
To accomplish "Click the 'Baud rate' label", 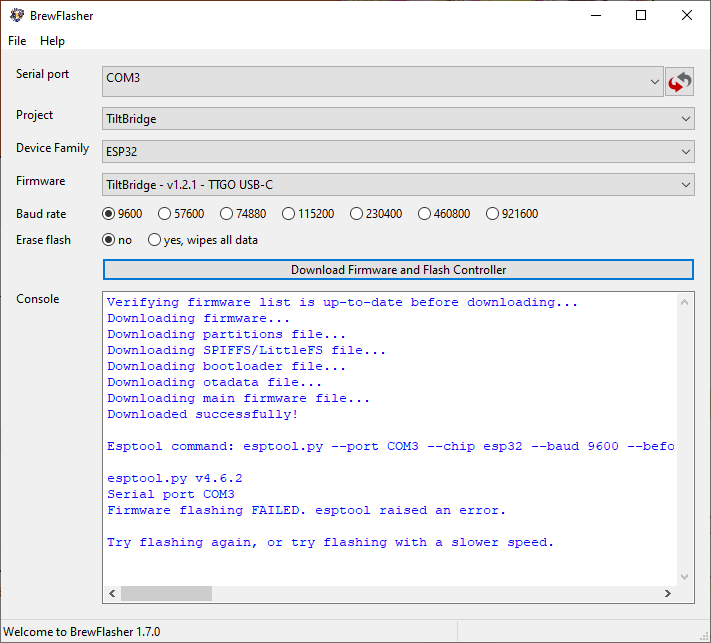I will (x=41, y=214).
